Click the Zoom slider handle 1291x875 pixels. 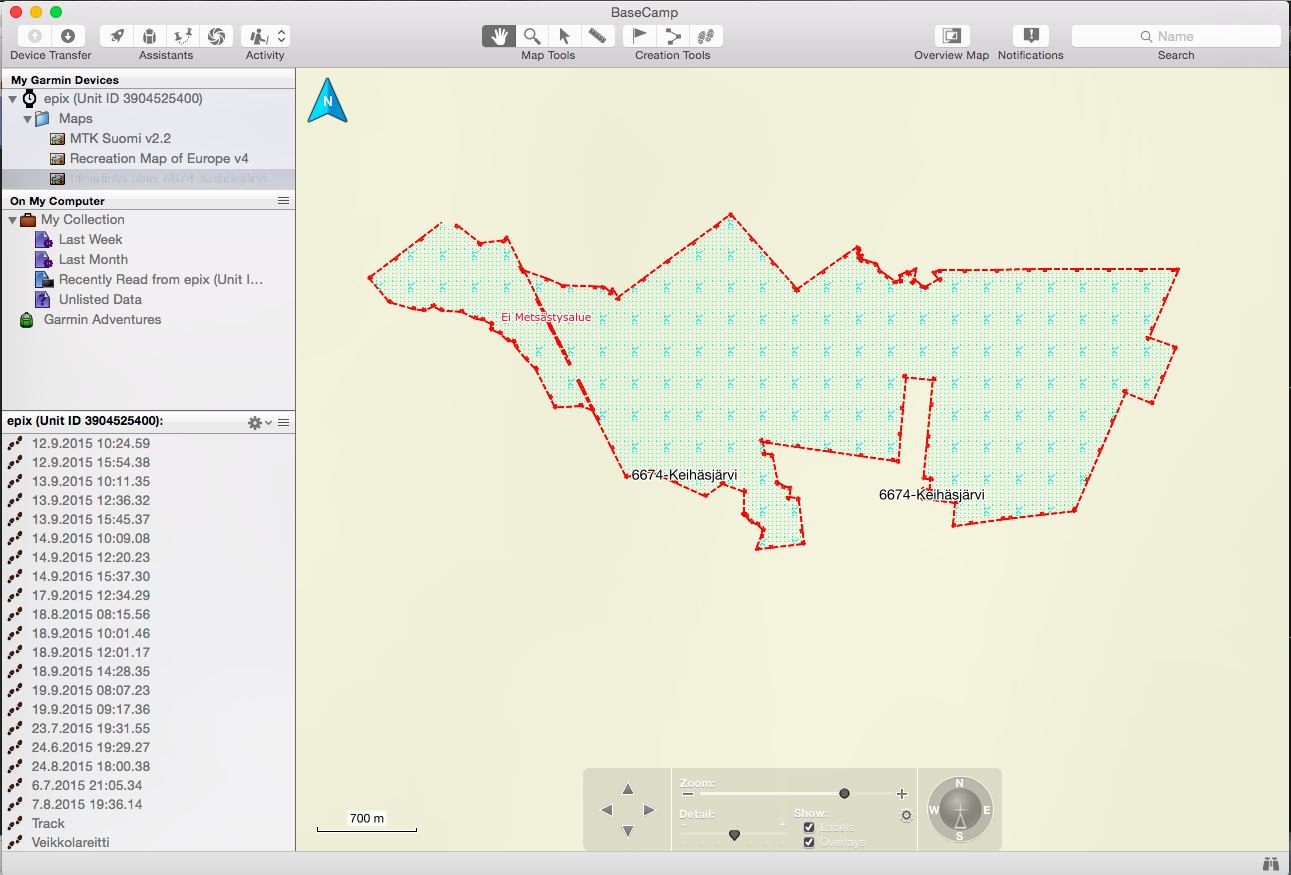click(845, 793)
